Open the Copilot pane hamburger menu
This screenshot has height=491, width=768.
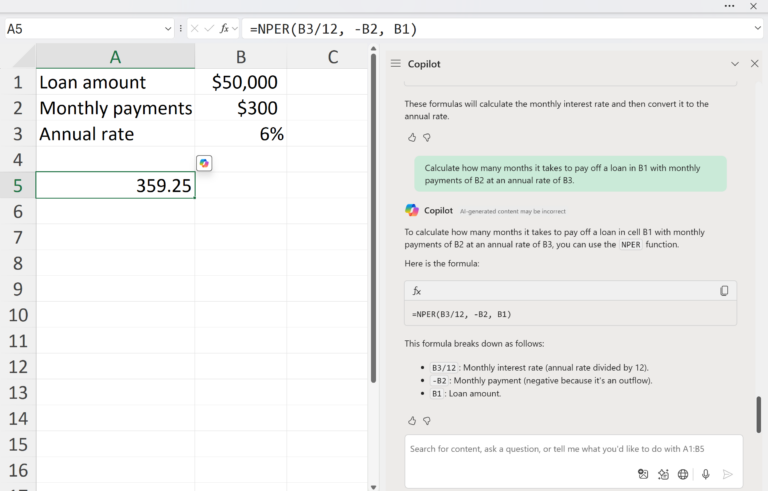point(396,63)
